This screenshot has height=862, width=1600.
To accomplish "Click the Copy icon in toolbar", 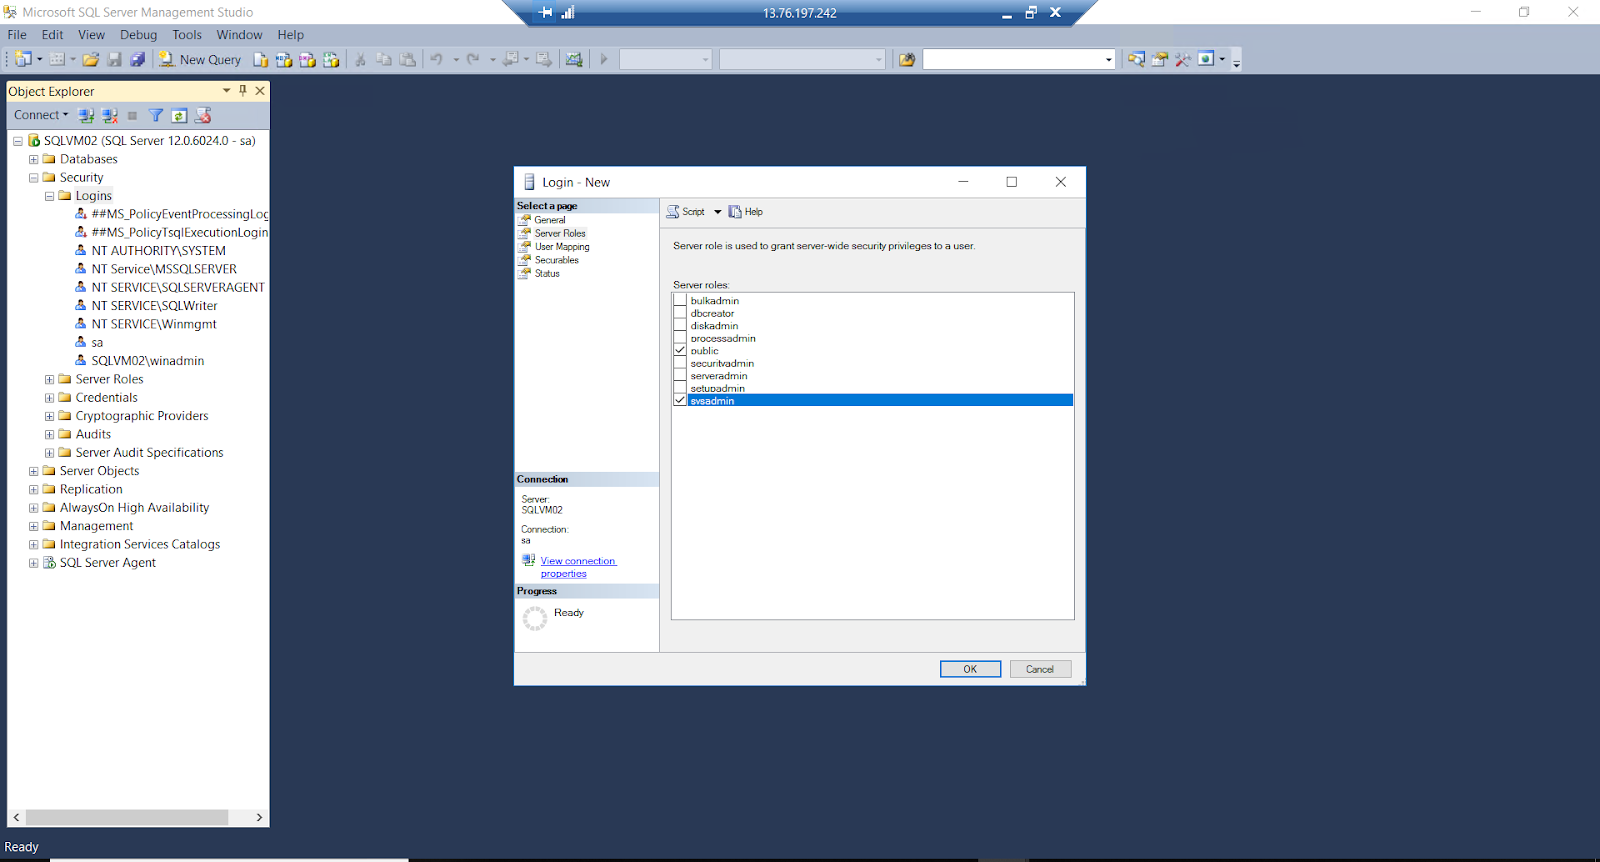I will point(384,59).
